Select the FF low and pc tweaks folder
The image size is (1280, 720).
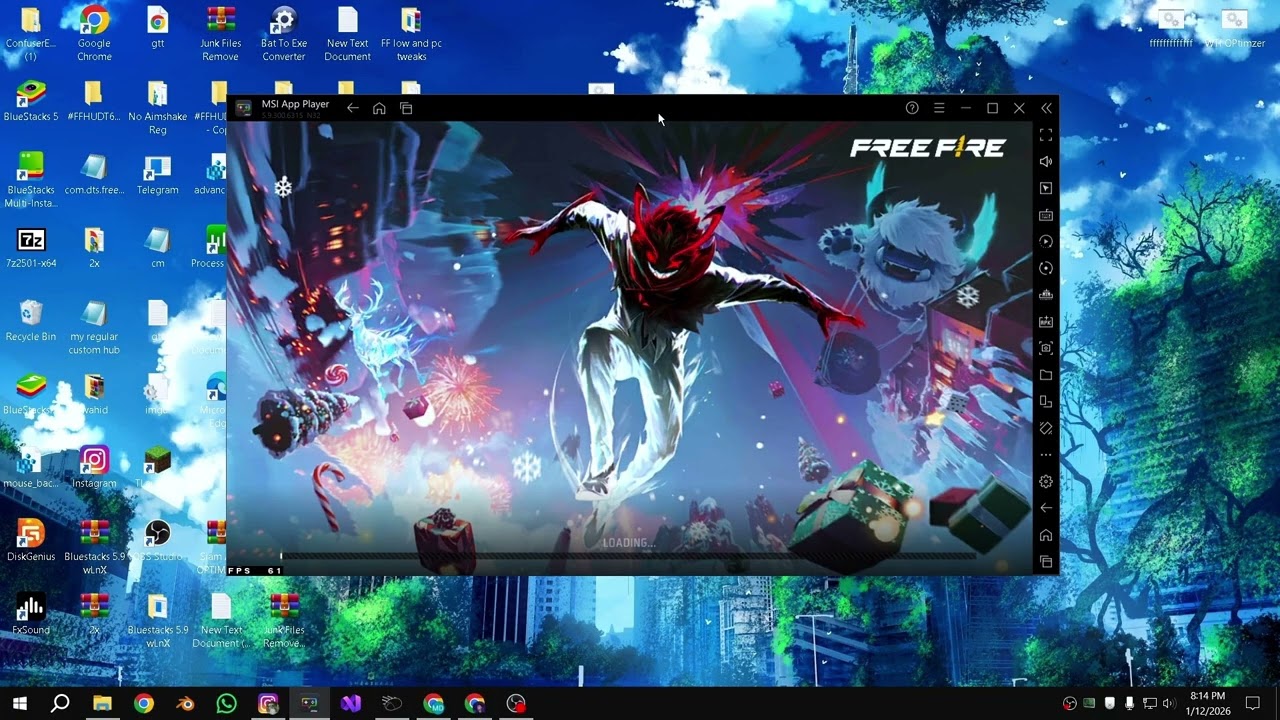411,34
